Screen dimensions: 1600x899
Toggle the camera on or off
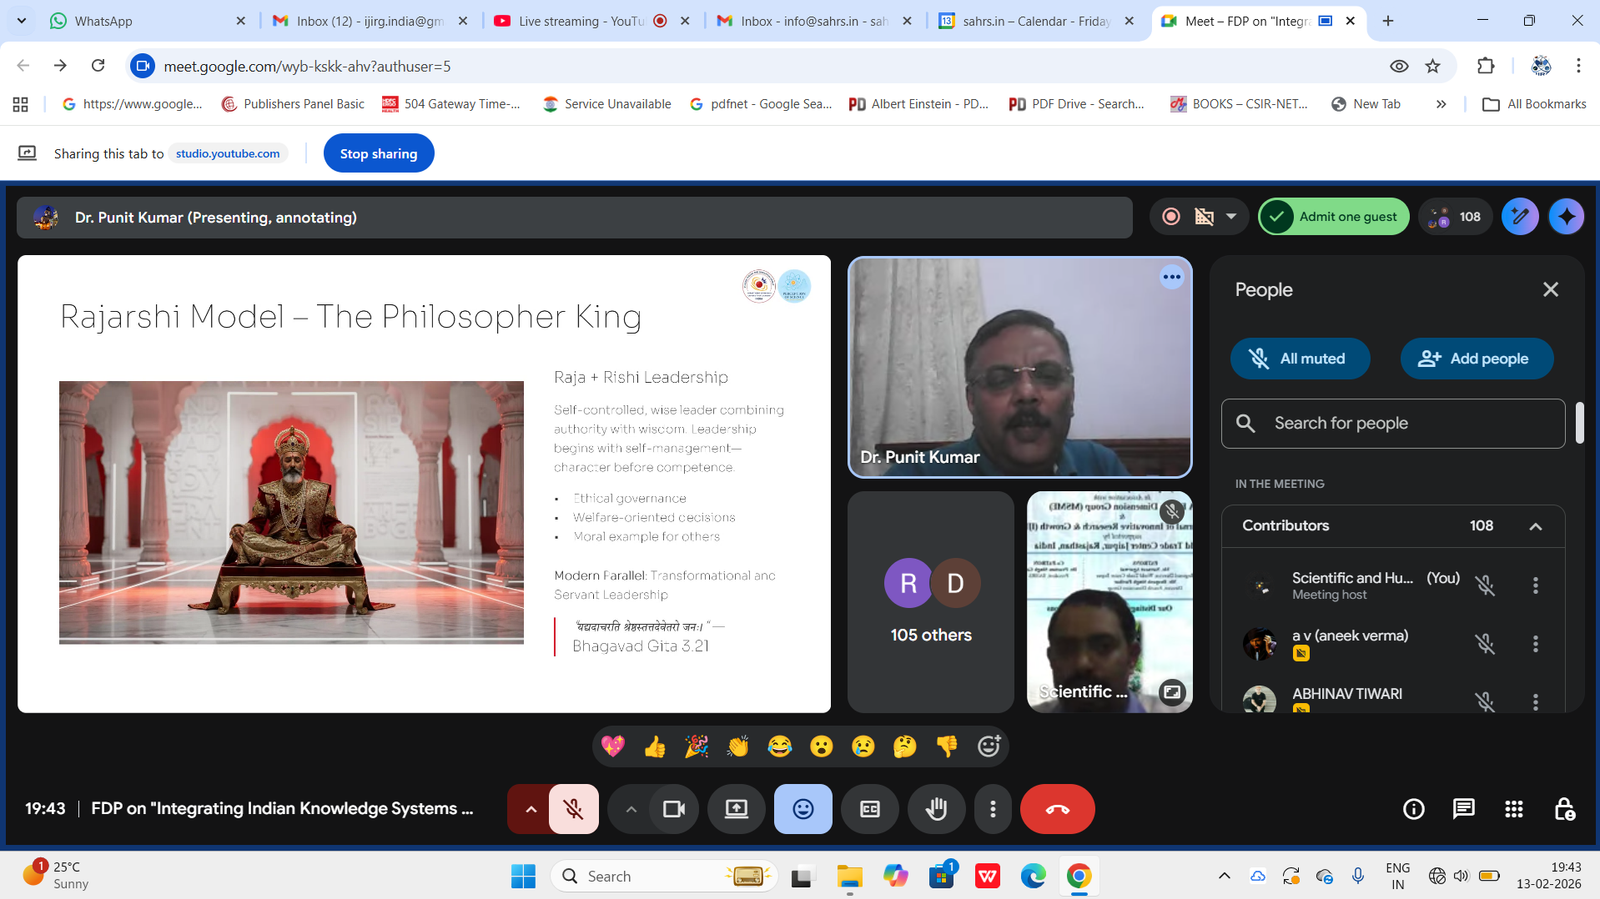coord(674,809)
